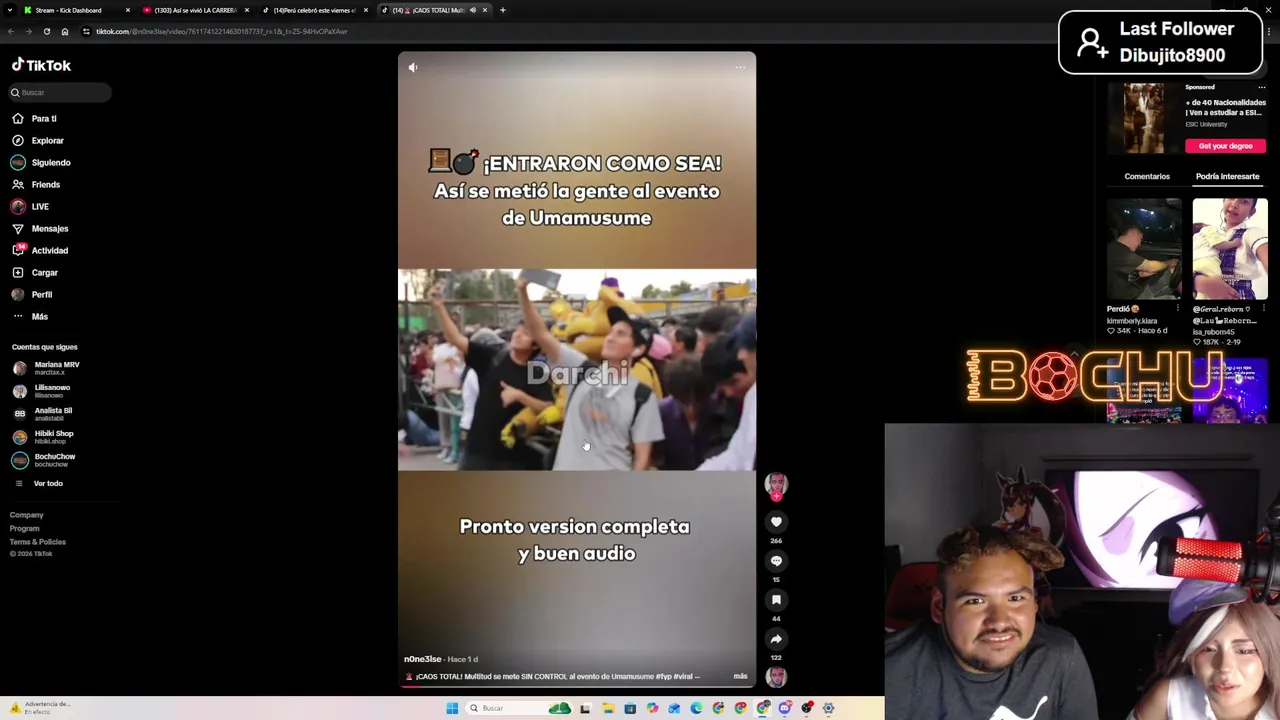Open File Explorer from the taskbar
The width and height of the screenshot is (1280, 720).
[608, 708]
